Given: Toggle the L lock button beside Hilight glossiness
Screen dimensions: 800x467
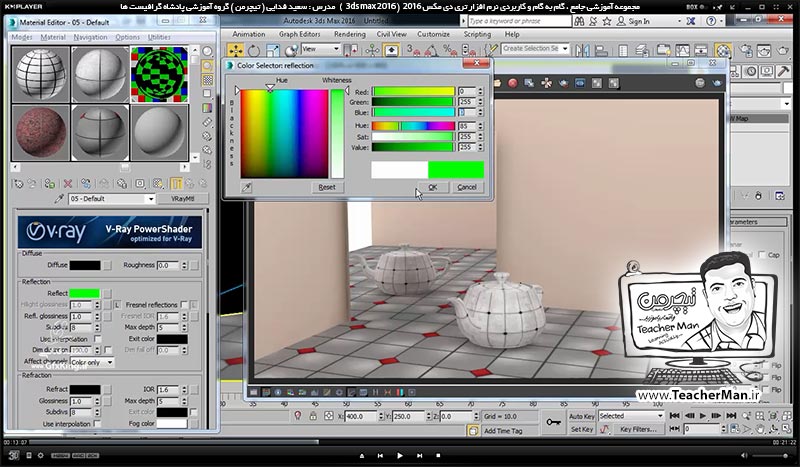Looking at the screenshot, I should 117,305.
